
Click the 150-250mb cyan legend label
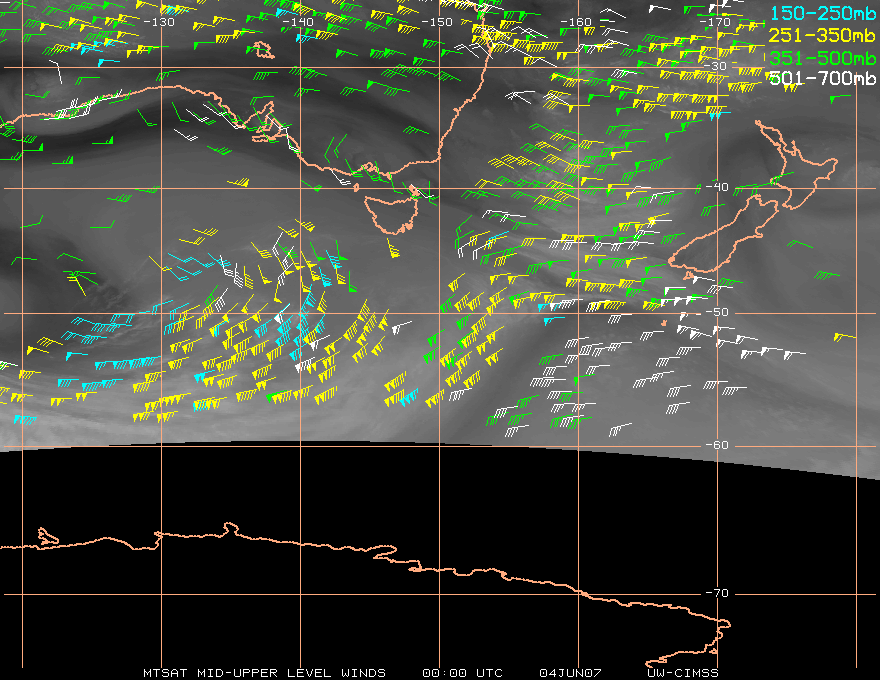click(823, 13)
